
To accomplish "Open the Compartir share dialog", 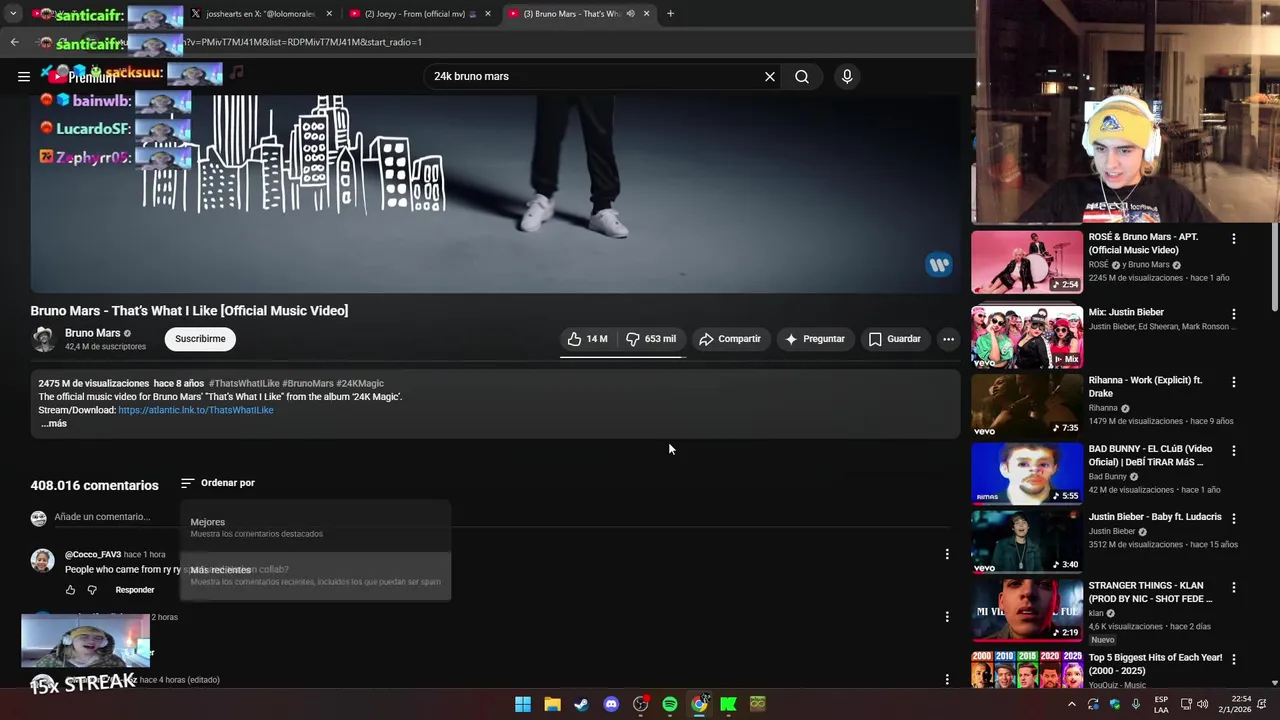I will click(x=730, y=339).
